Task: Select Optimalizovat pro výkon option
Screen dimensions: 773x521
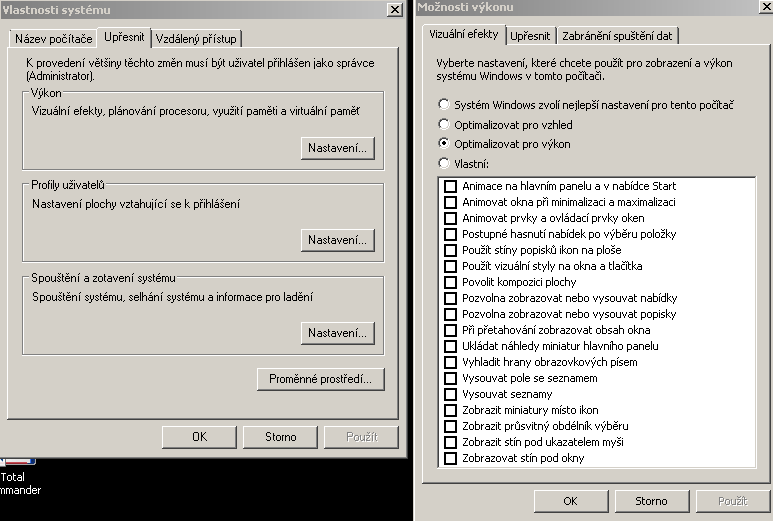Action: pos(444,143)
